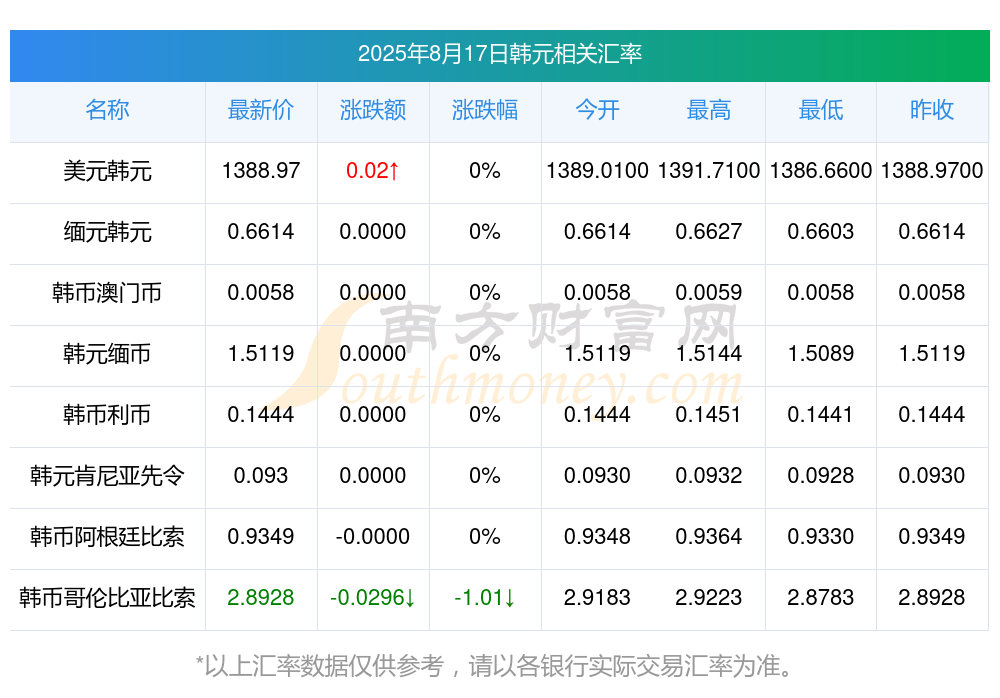Viewport: 1000px width, 698px height.
Task: Click the 缅元韩元 row name
Action: (x=107, y=232)
